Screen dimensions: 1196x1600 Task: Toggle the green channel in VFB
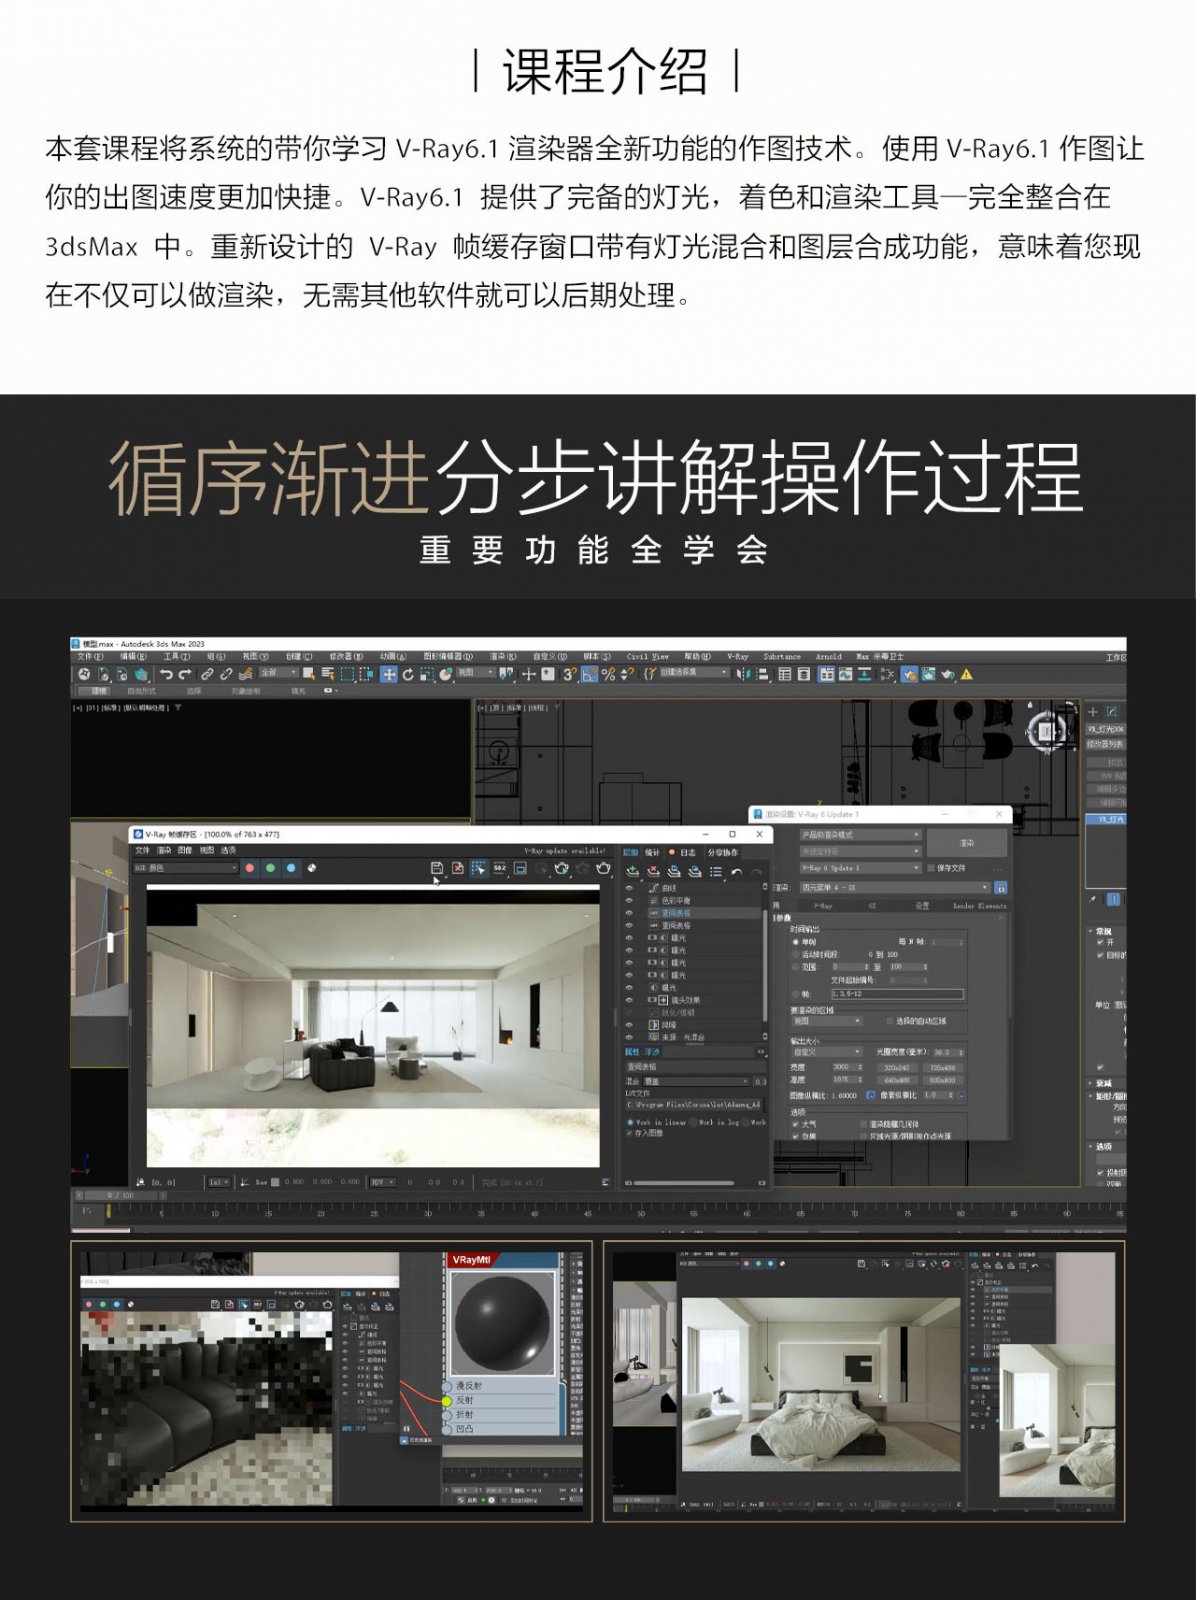(x=270, y=868)
